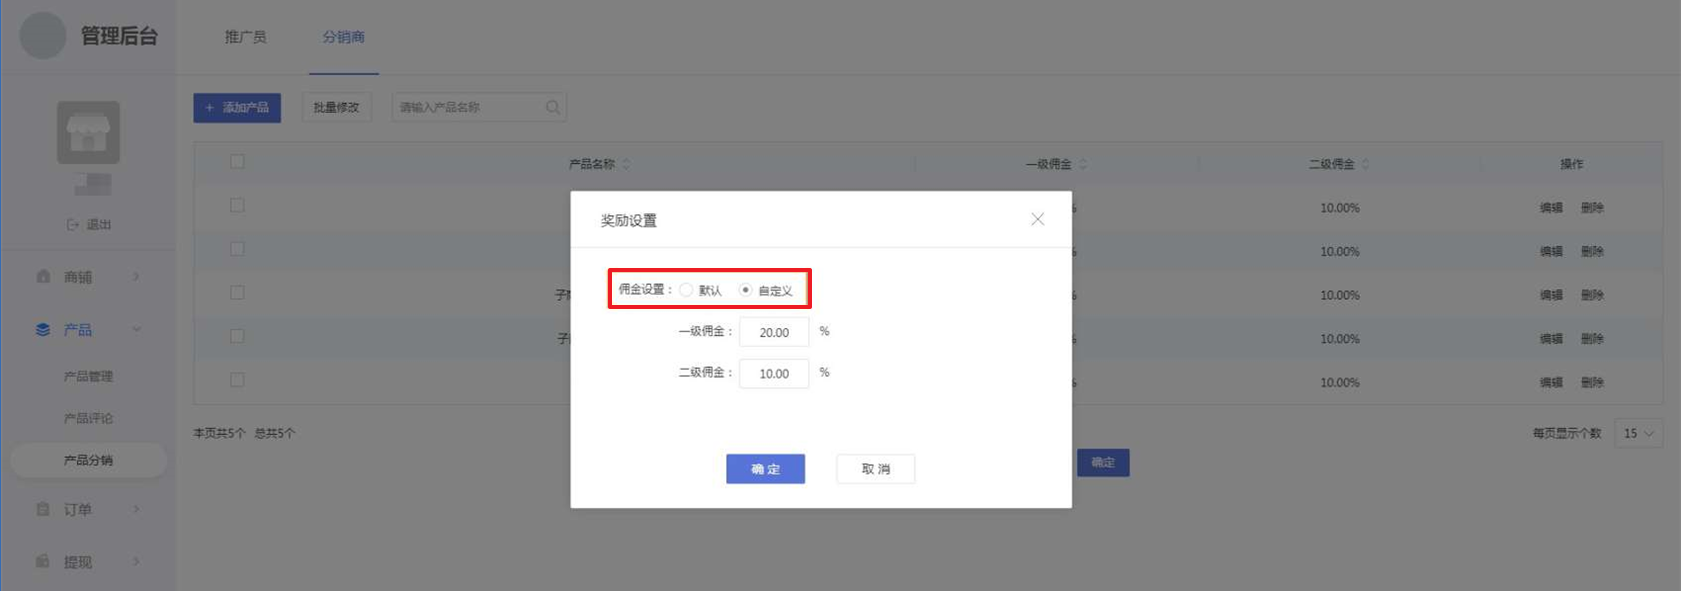Expand the 提现 menu chevron

[x=136, y=562]
